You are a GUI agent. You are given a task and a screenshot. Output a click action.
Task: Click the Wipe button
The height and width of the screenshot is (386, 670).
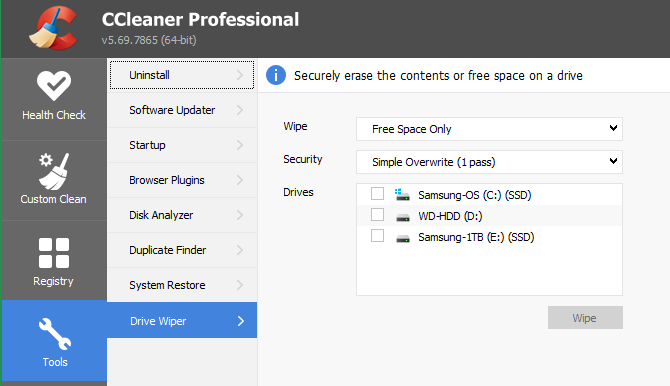click(585, 318)
